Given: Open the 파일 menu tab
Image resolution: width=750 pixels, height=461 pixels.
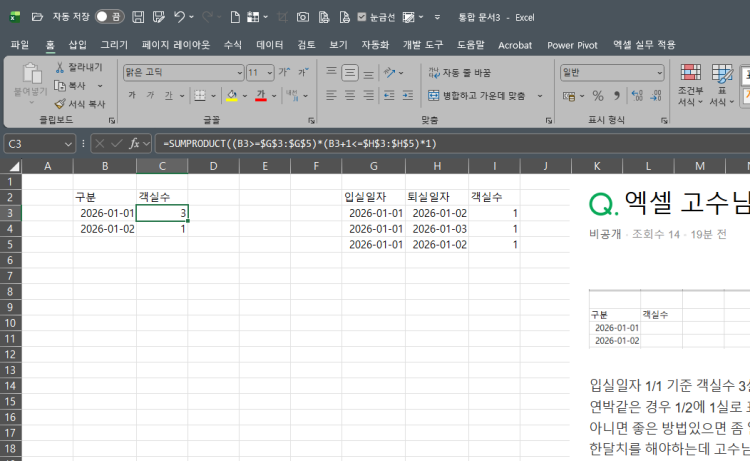Looking at the screenshot, I should coord(20,45).
